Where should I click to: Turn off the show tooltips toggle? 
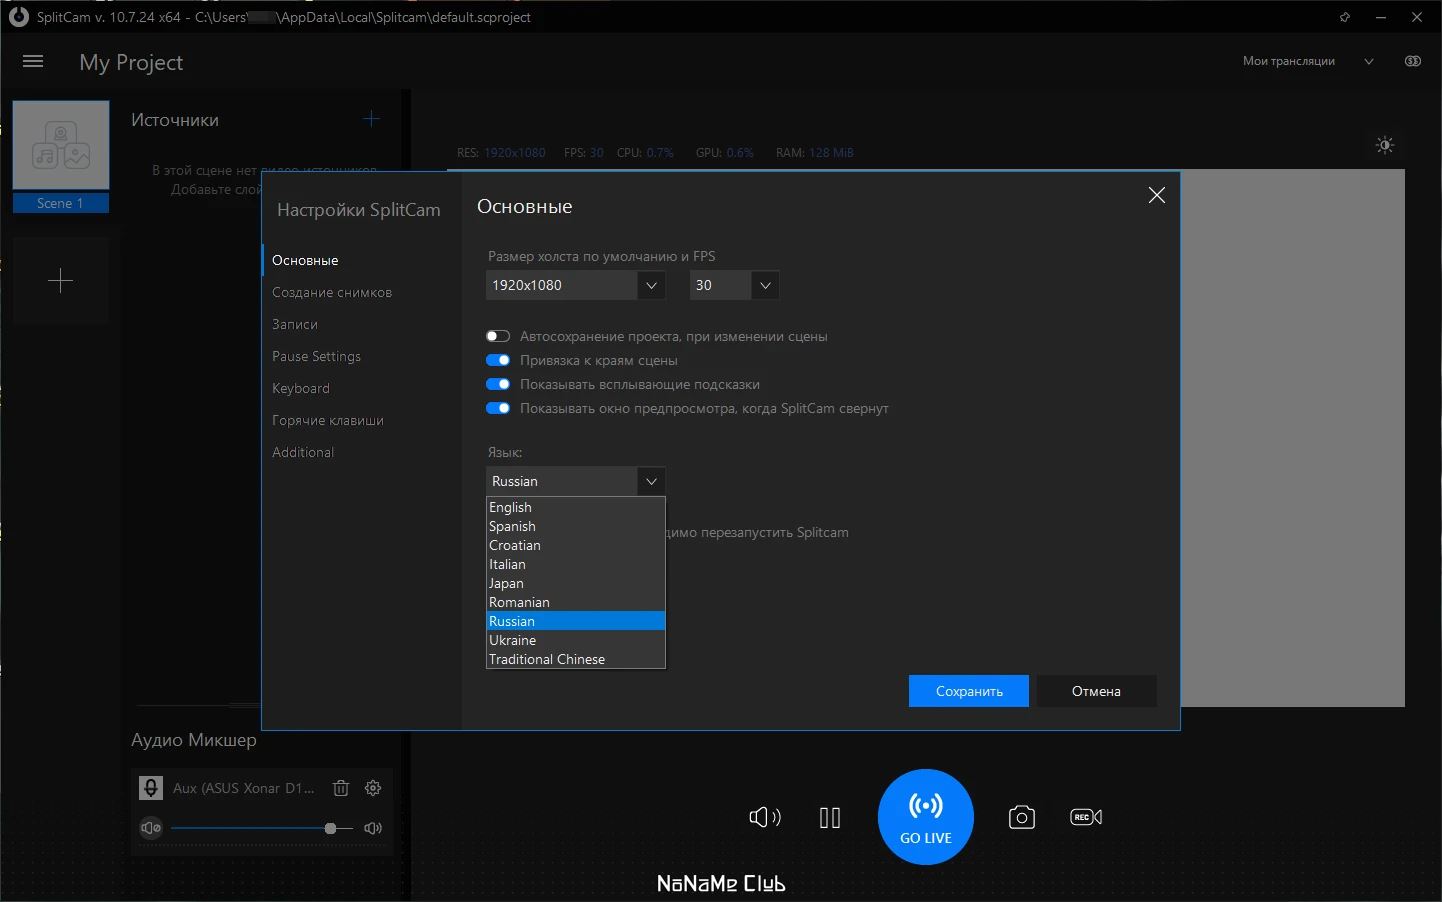click(498, 384)
